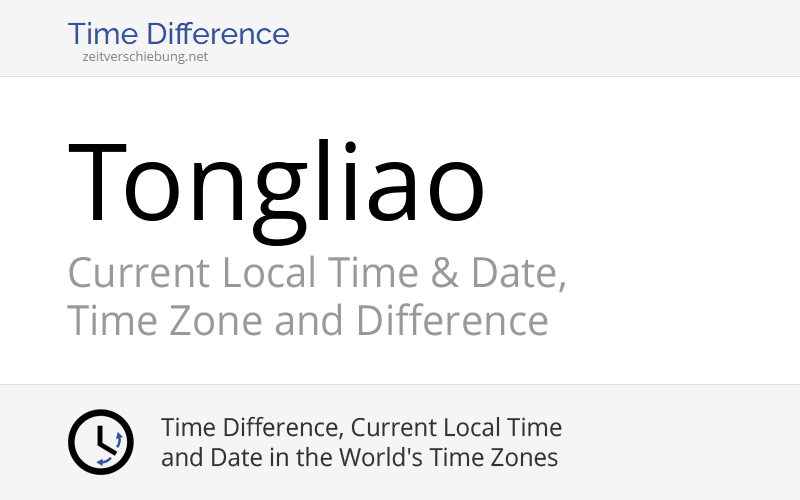
Task: Click the clock hands inside the round icon
Action: (x=105, y=440)
